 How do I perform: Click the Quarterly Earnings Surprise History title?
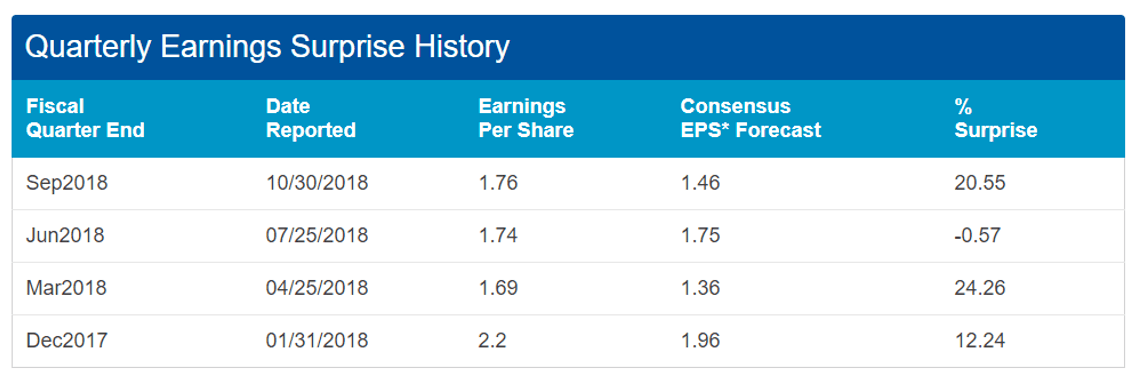coord(267,48)
